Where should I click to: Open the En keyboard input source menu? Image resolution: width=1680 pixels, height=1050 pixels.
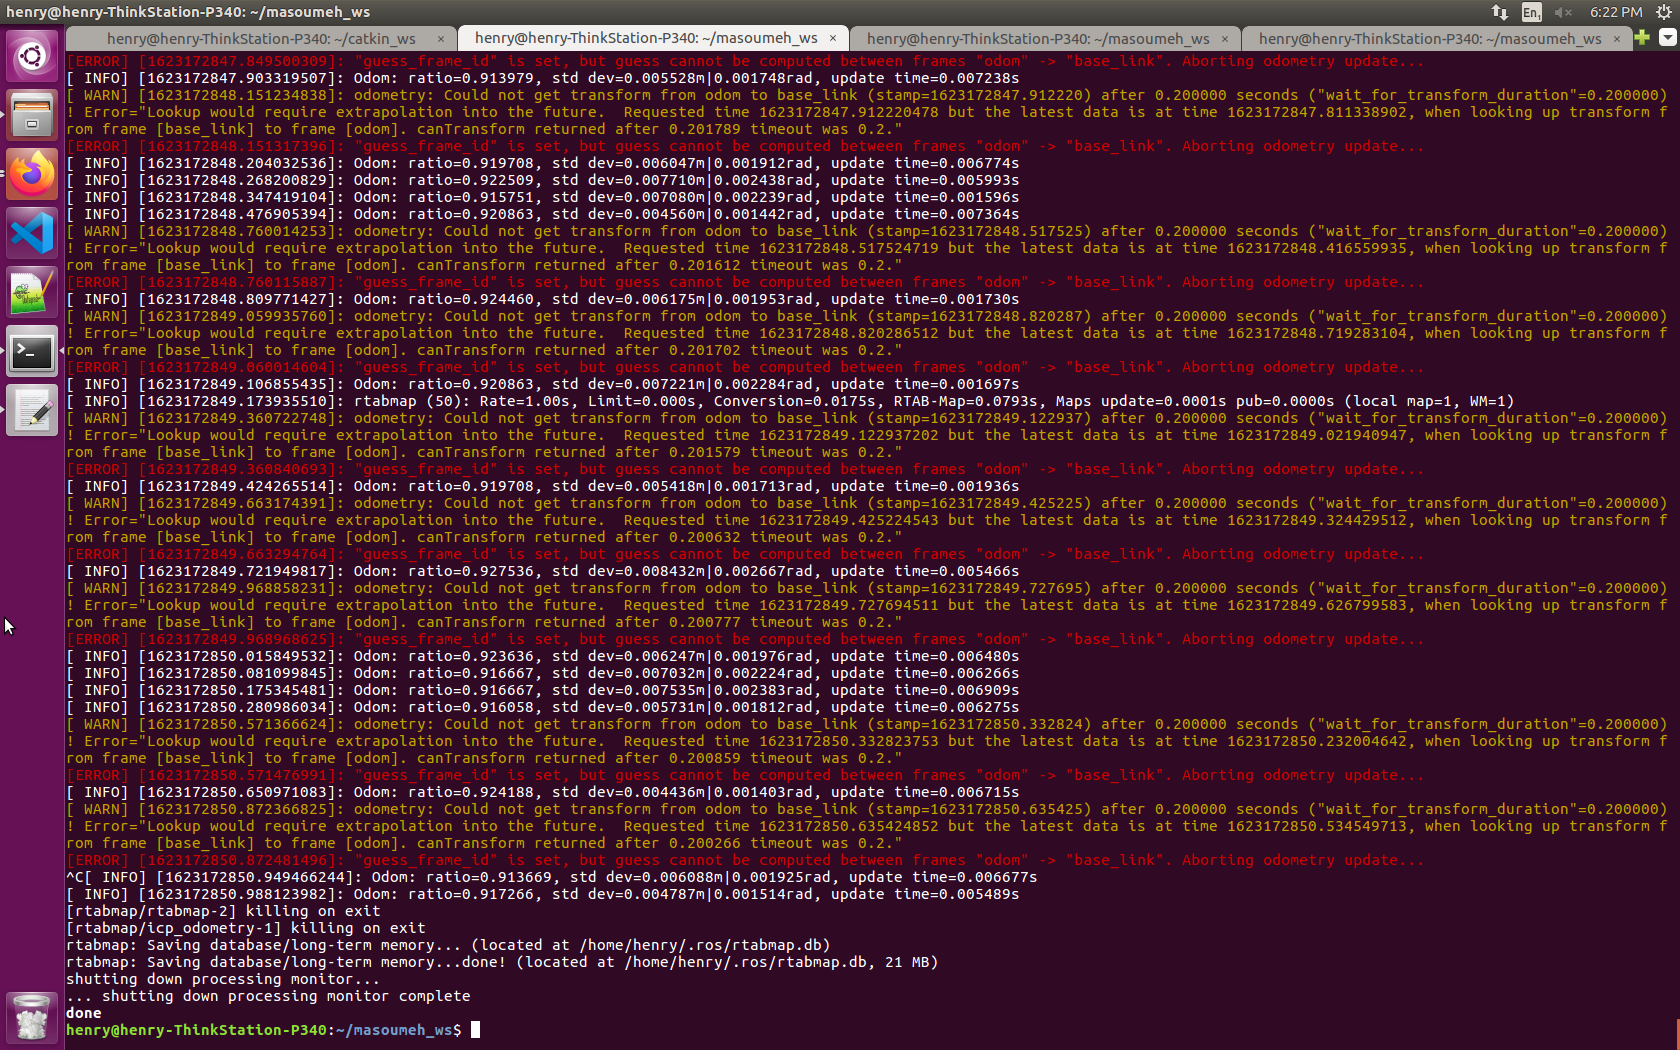(1531, 12)
